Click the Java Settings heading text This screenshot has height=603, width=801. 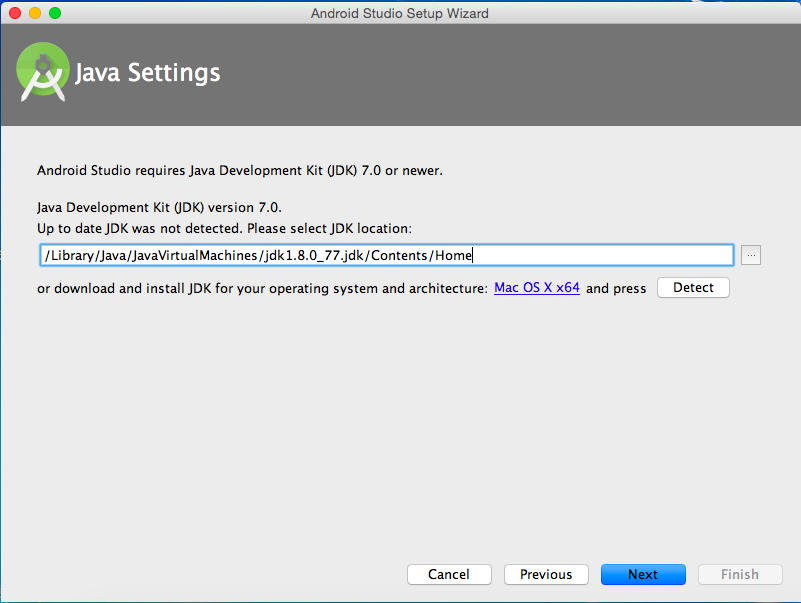[148, 73]
